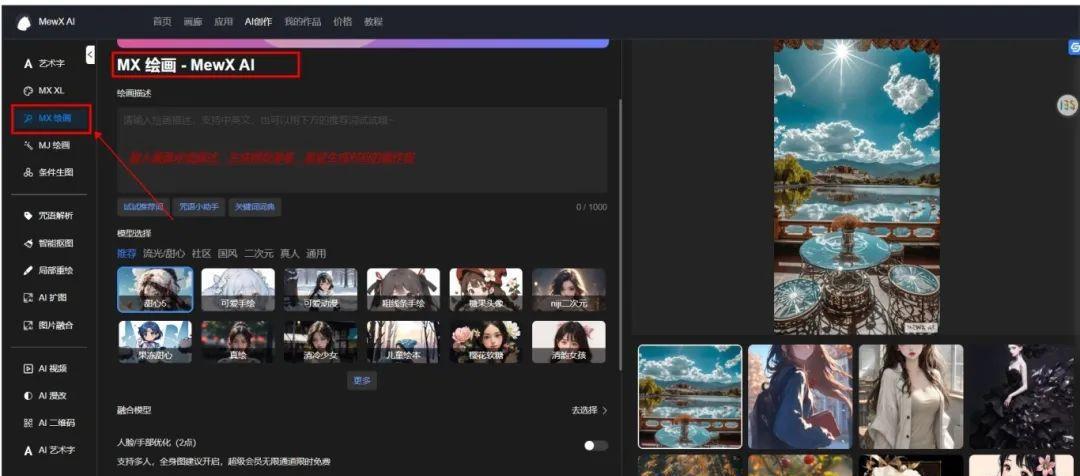Viewport: 1080px width, 476px height.
Task: Select the MJ 绘画 wand icon
Action: [x=28, y=146]
